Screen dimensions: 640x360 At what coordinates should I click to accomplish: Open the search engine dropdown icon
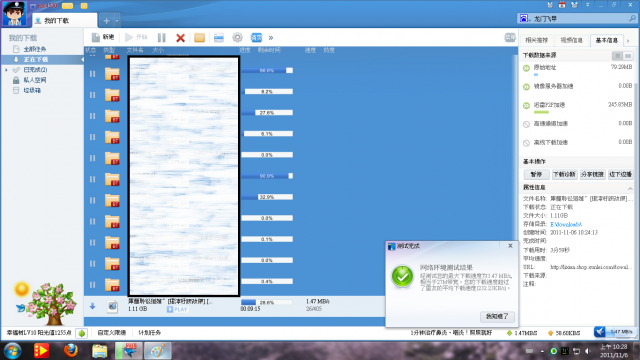pyautogui.click(x=524, y=19)
